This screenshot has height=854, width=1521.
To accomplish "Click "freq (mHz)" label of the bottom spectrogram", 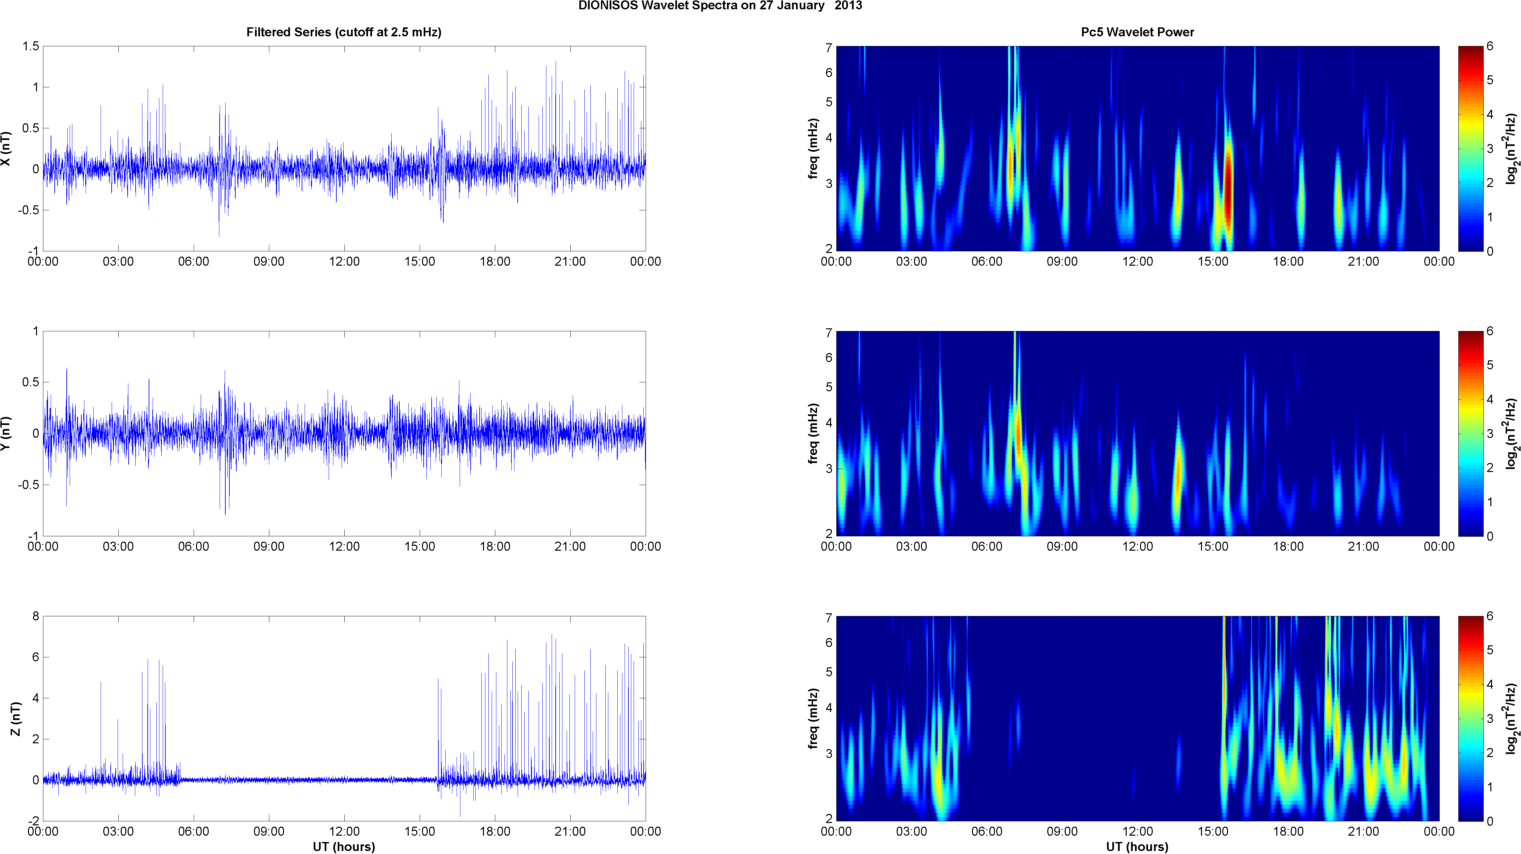I will pyautogui.click(x=814, y=719).
